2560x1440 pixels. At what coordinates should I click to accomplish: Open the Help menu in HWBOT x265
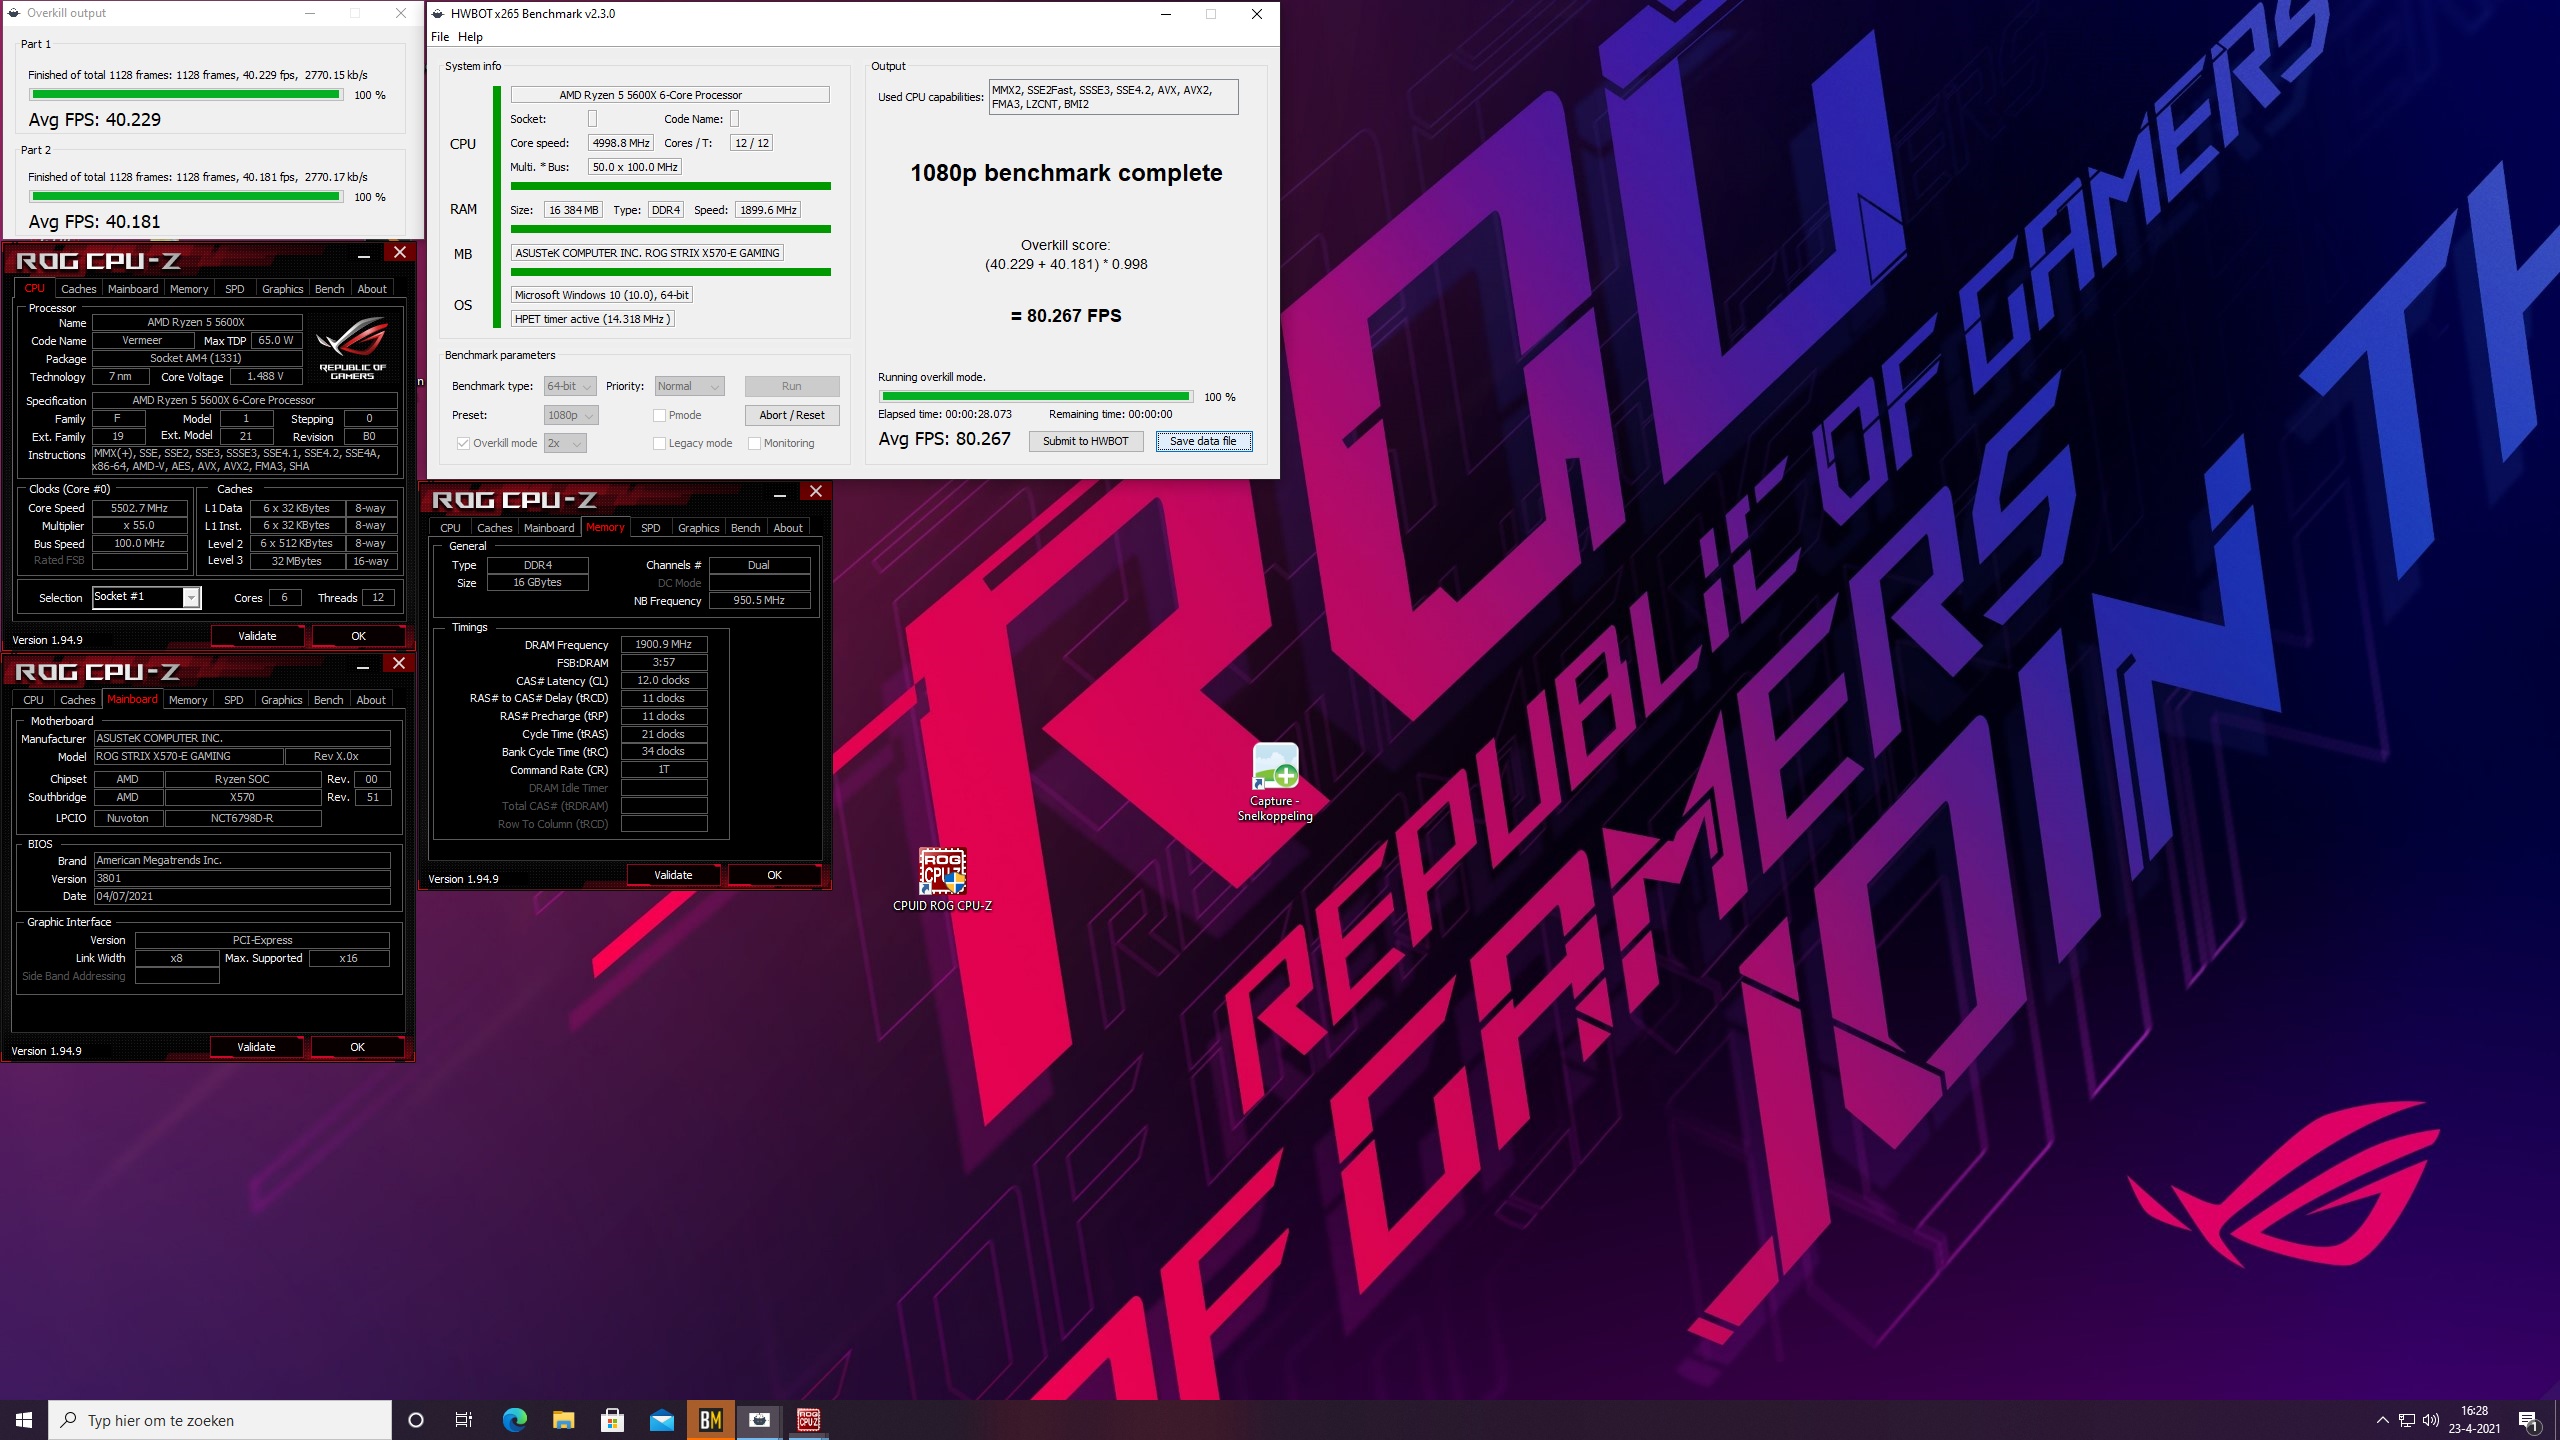click(470, 37)
